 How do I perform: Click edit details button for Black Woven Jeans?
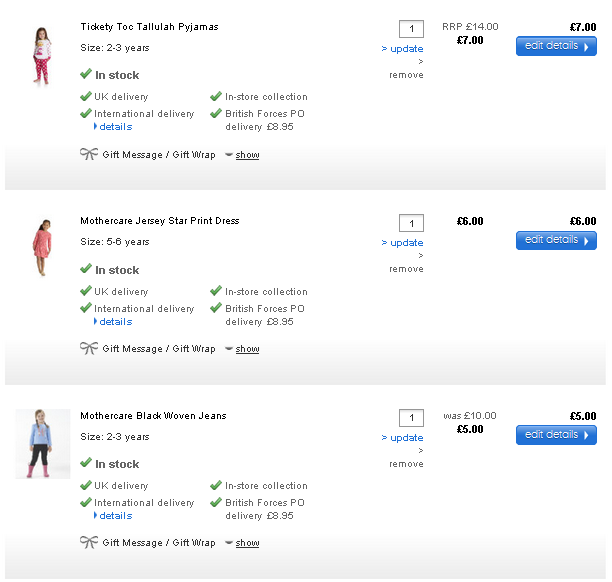[556, 435]
